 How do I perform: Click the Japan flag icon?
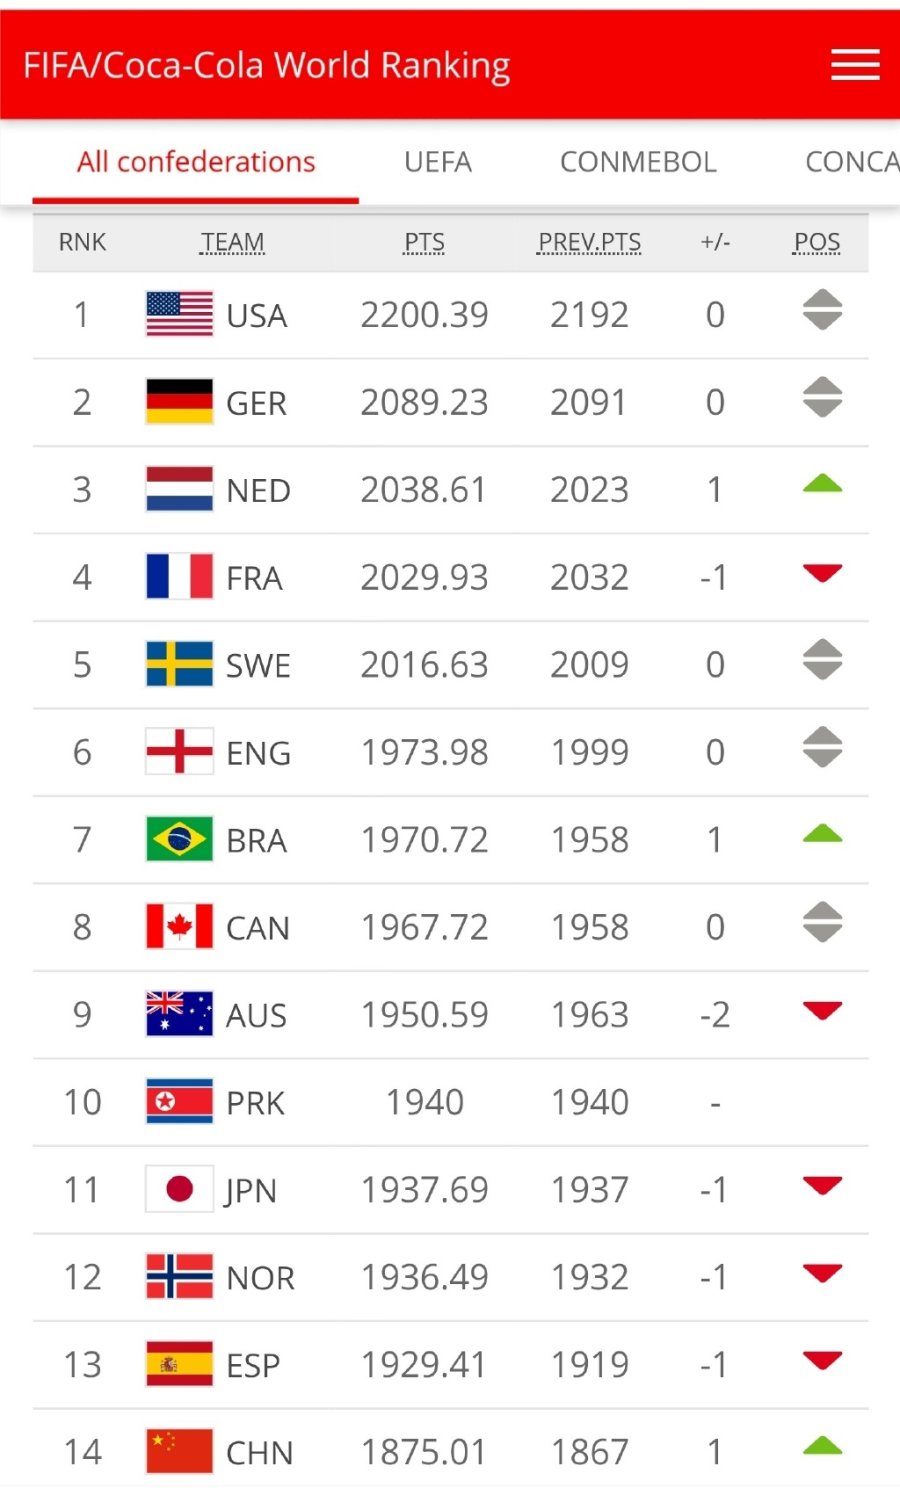[179, 1189]
